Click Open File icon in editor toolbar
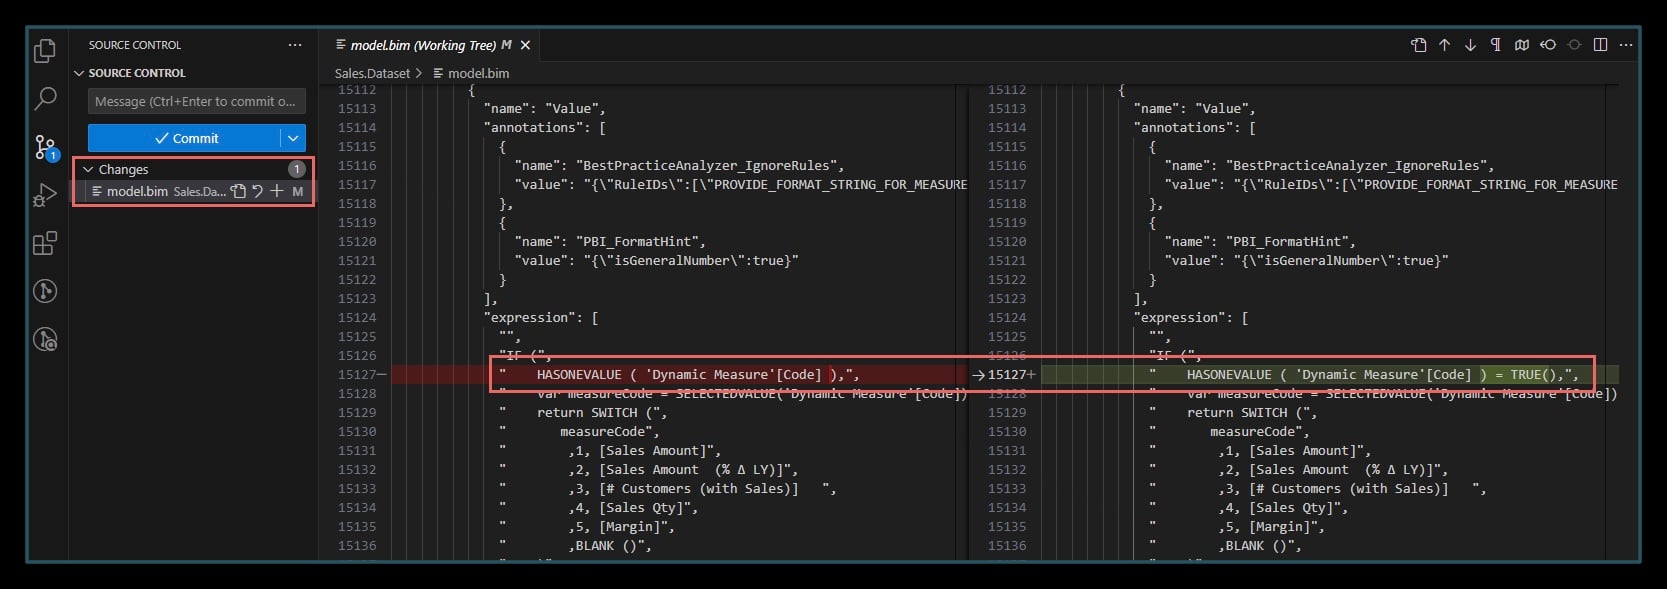 (1418, 45)
